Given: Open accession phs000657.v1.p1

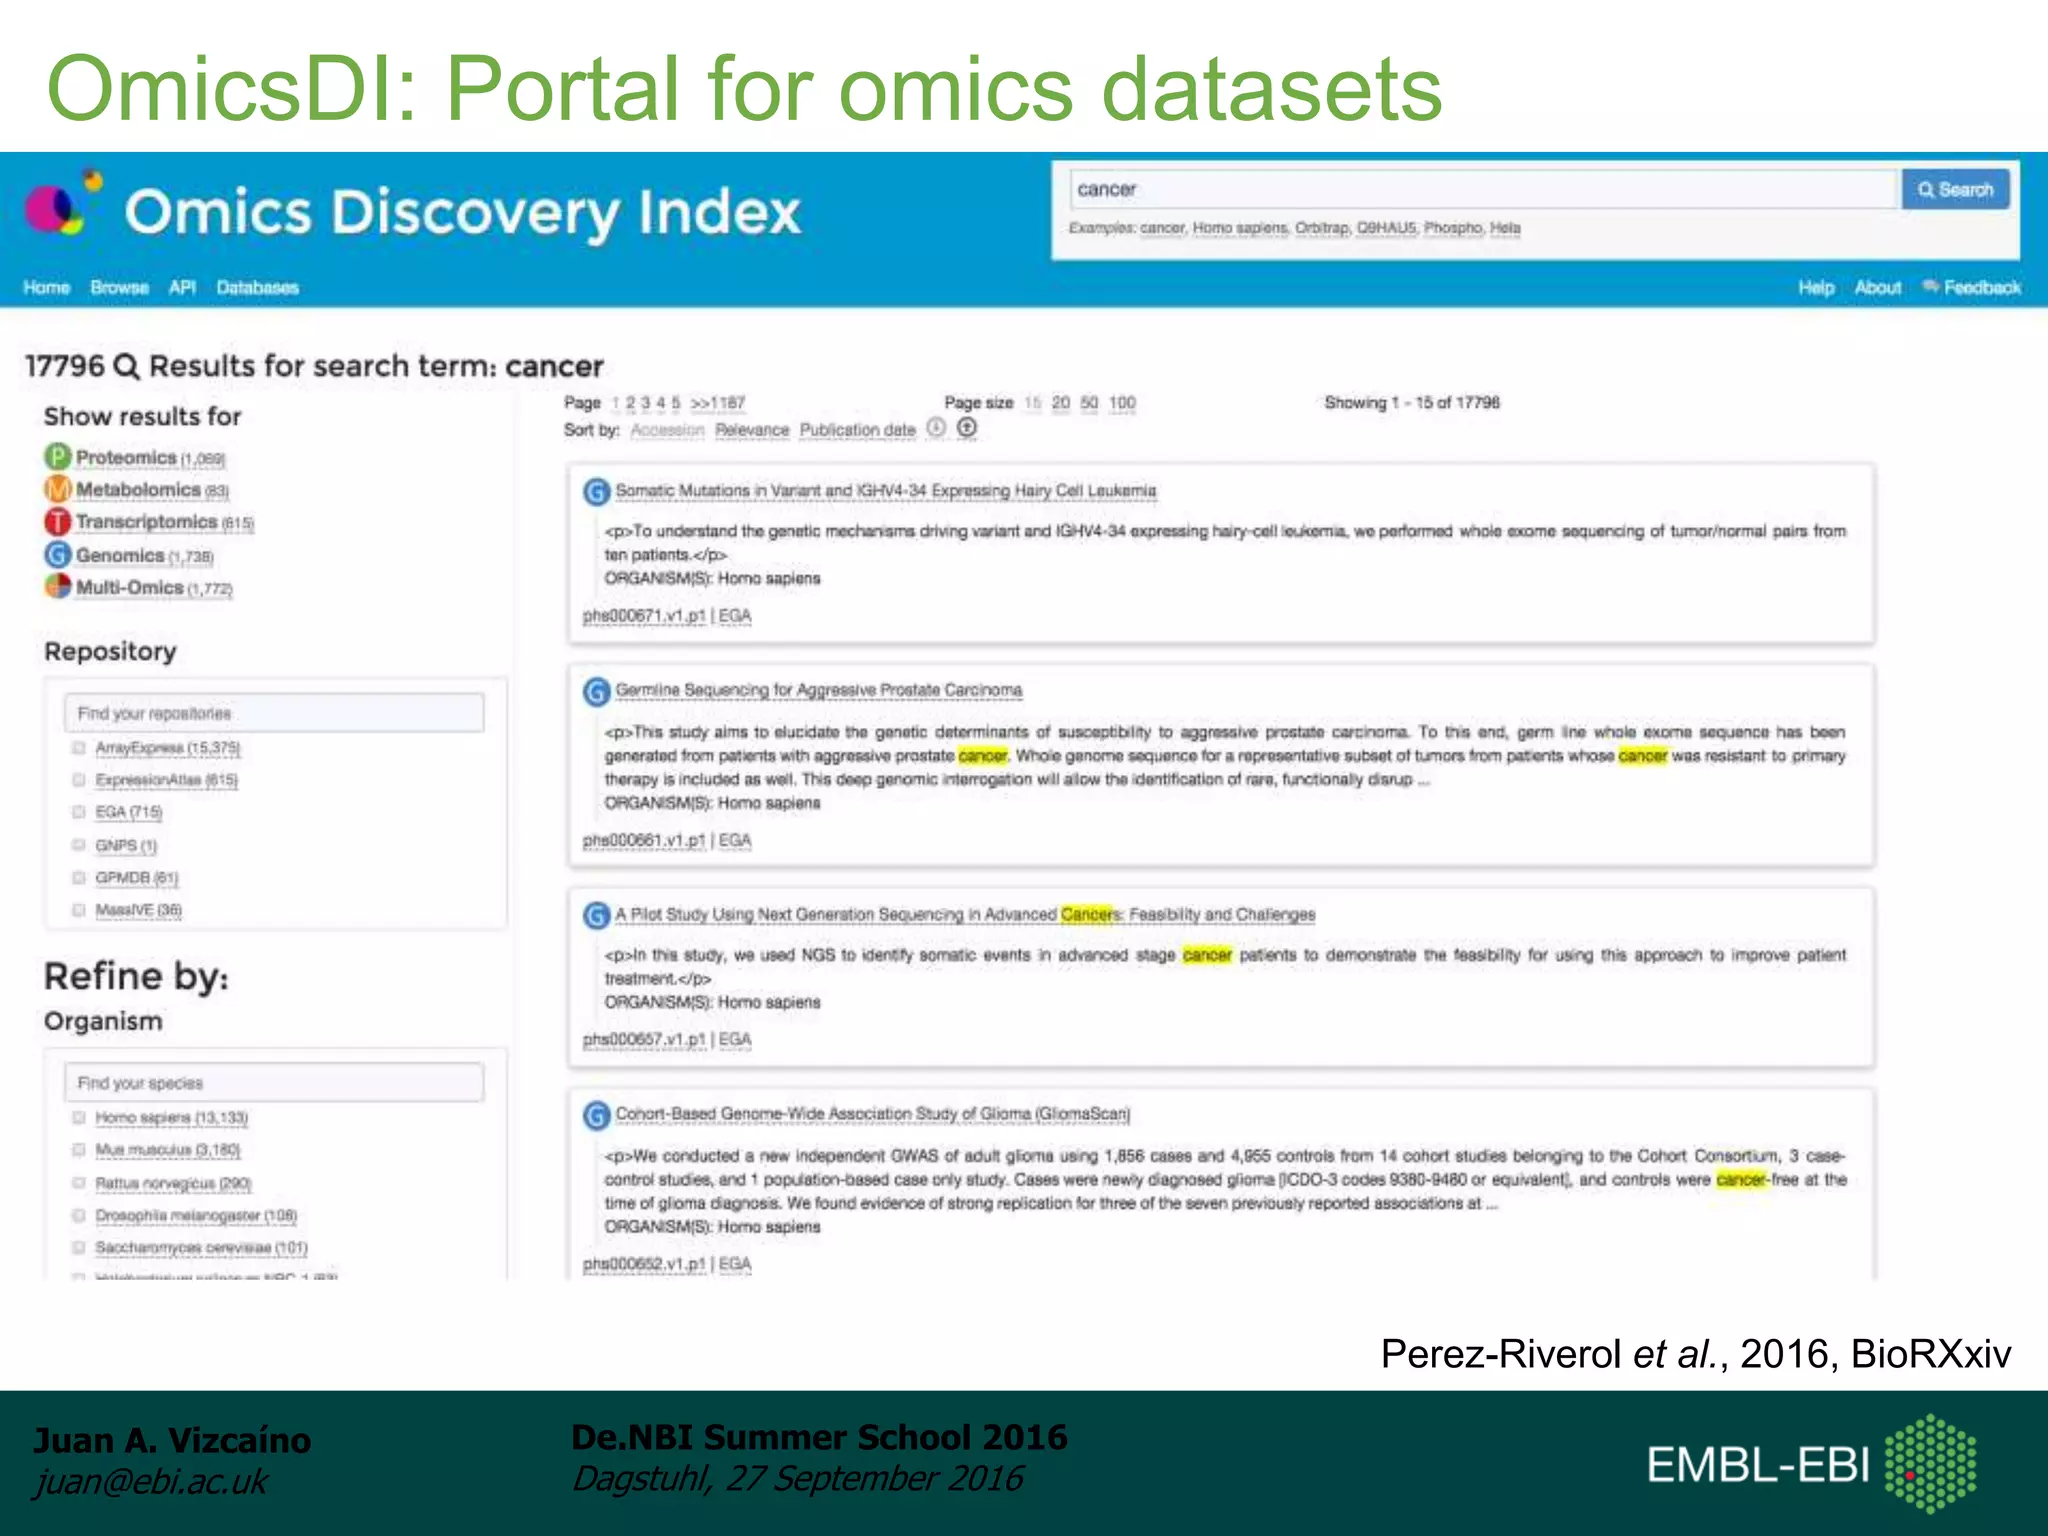Looking at the screenshot, I should coord(645,1040).
